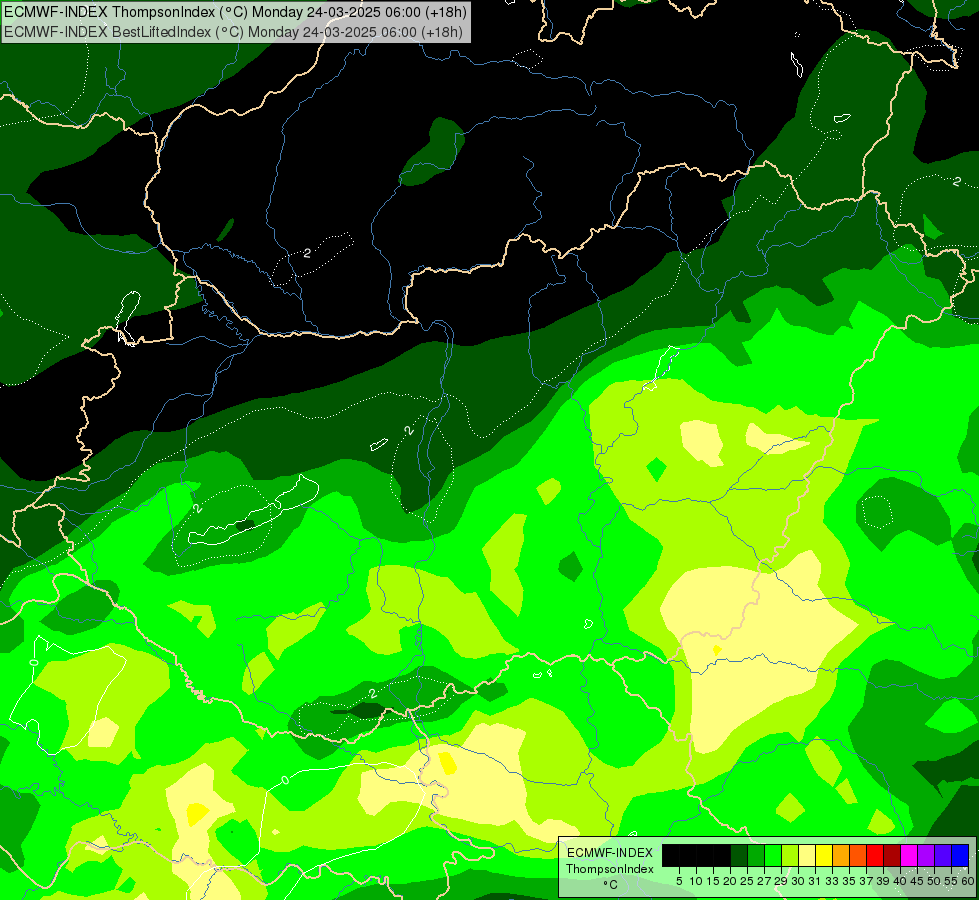
Task: Click the legend scale value '39'
Action: click(x=883, y=881)
